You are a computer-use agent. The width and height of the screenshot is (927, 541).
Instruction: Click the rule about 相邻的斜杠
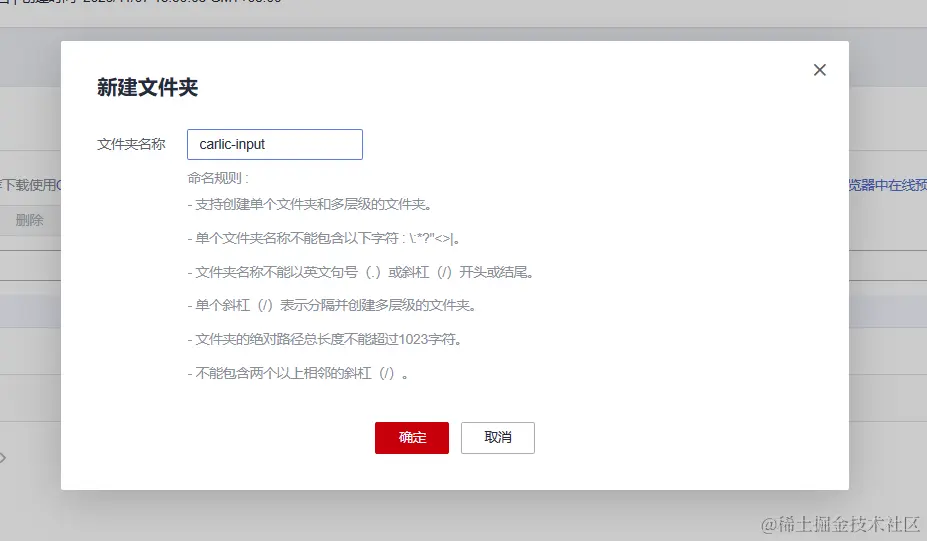point(298,373)
